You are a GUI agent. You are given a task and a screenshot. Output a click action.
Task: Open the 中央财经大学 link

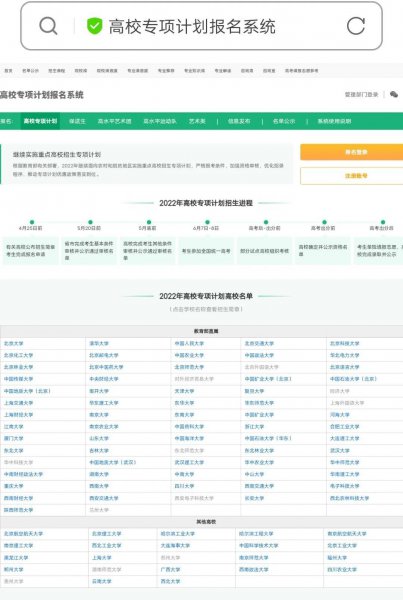coord(104,379)
